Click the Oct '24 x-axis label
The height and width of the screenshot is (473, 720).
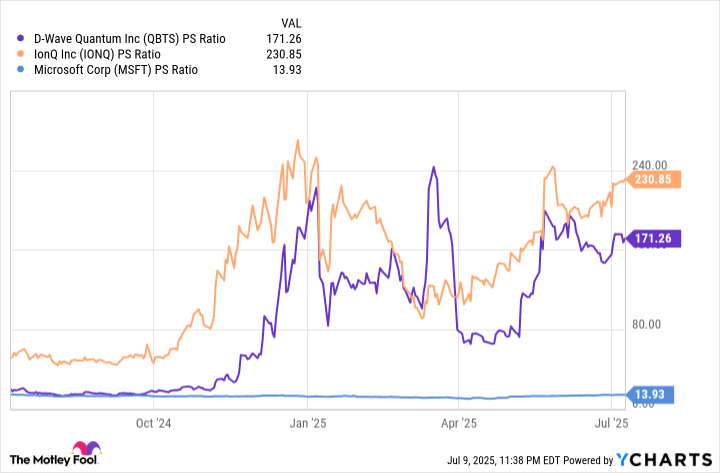point(156,423)
